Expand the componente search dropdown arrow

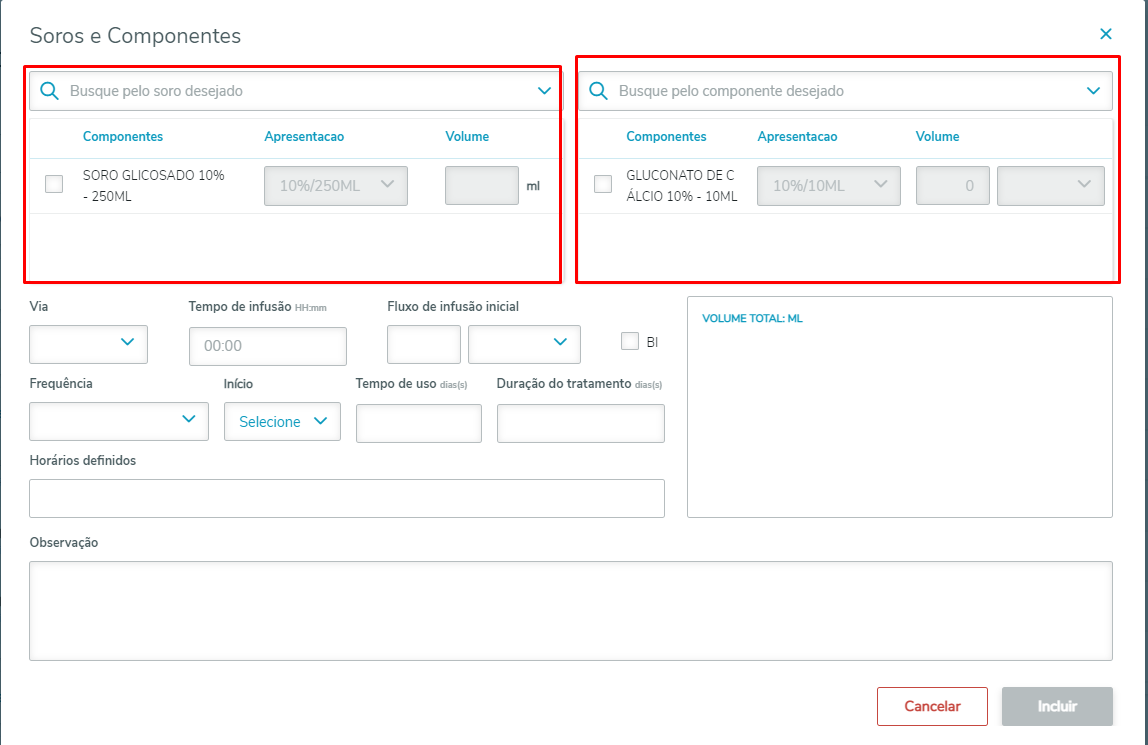[x=1093, y=91]
